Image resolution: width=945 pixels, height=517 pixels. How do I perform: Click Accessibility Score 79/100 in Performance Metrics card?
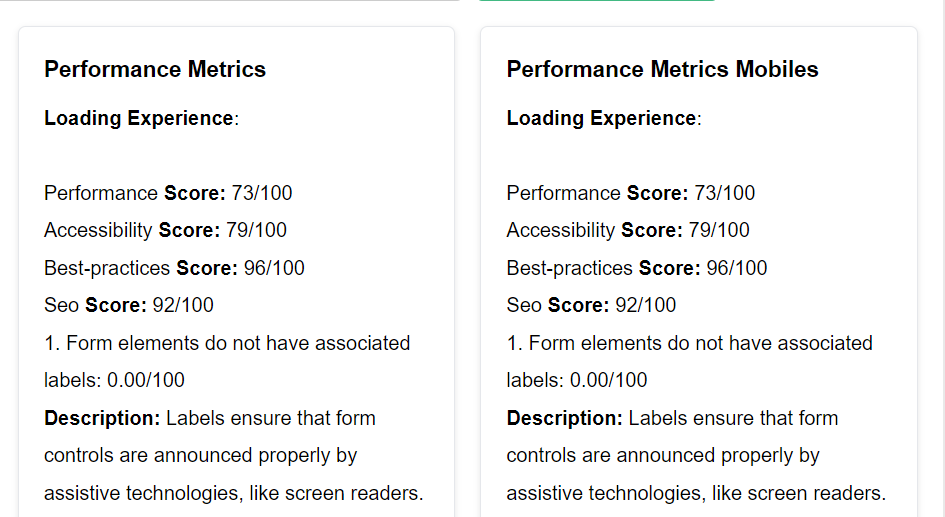(165, 230)
